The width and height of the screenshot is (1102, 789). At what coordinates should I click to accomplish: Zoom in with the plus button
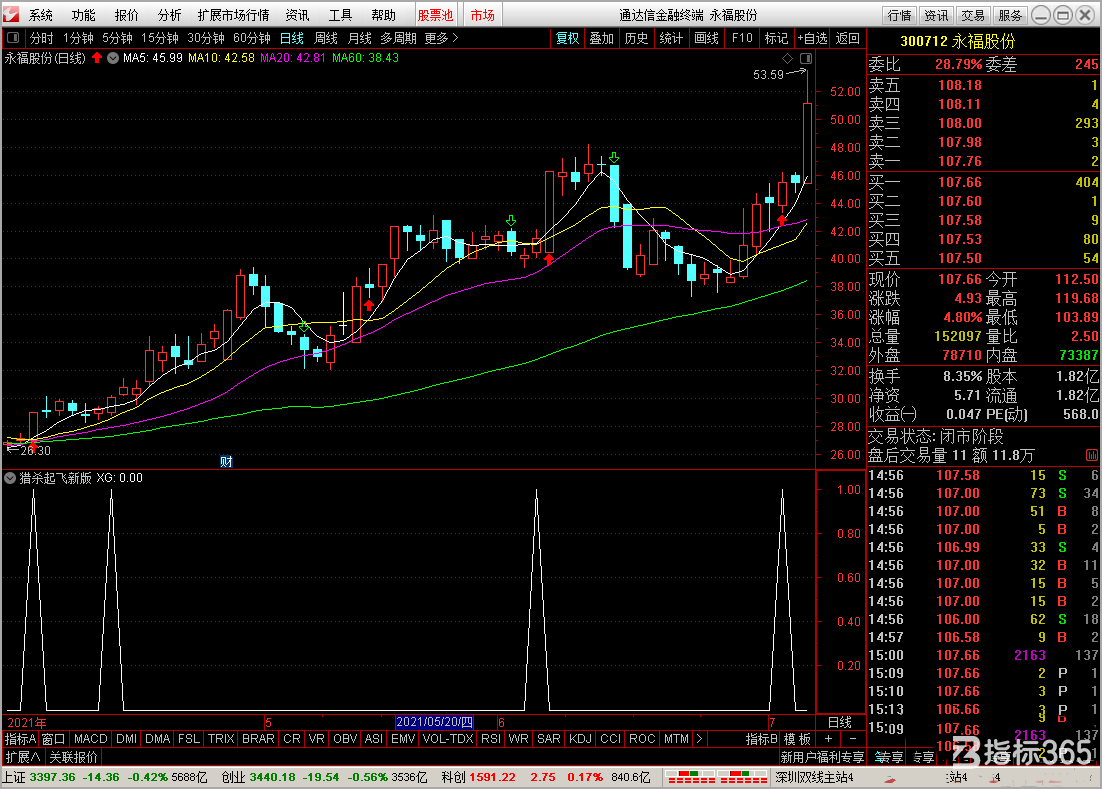pos(829,738)
